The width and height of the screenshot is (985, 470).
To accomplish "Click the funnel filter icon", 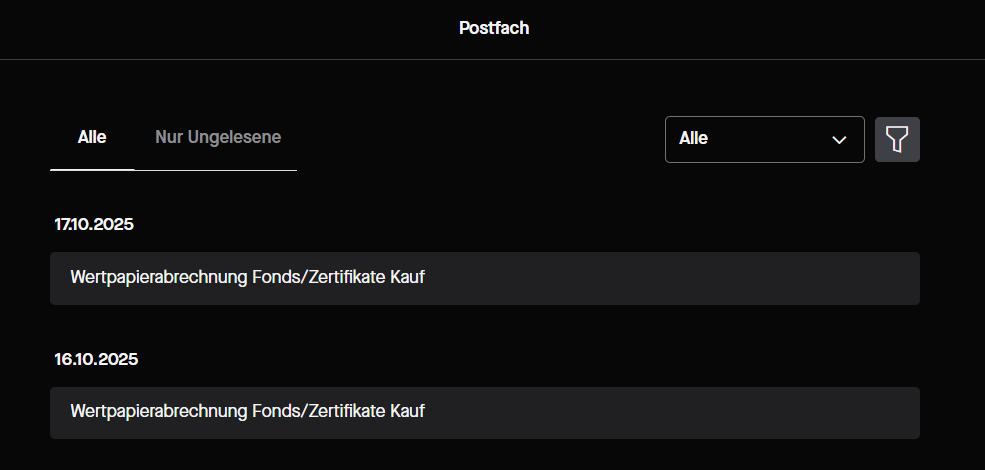I will (x=897, y=139).
